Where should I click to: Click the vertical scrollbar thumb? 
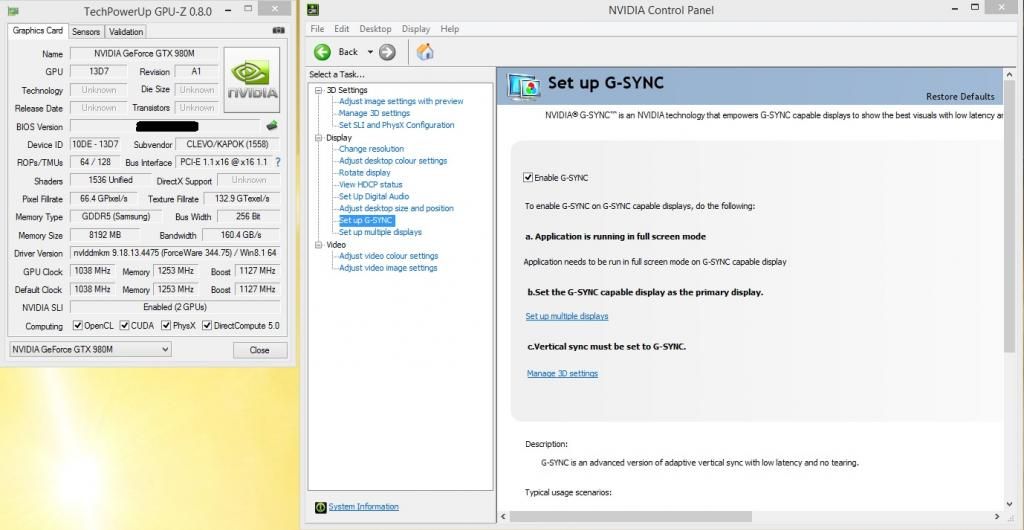click(x=1009, y=215)
